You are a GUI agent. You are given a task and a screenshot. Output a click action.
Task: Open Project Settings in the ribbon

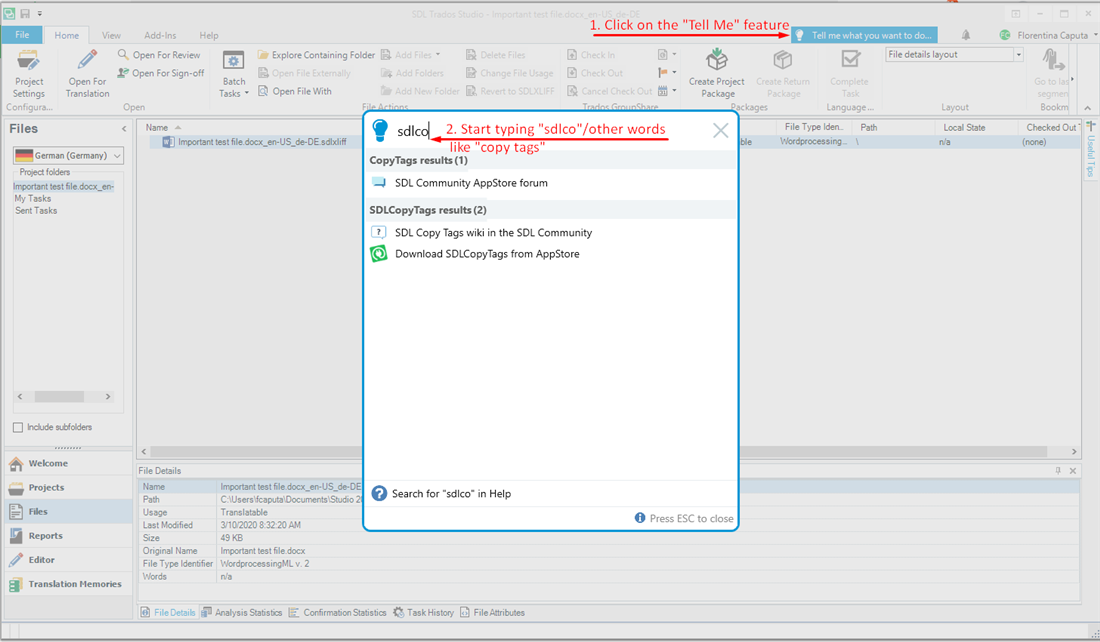point(29,74)
